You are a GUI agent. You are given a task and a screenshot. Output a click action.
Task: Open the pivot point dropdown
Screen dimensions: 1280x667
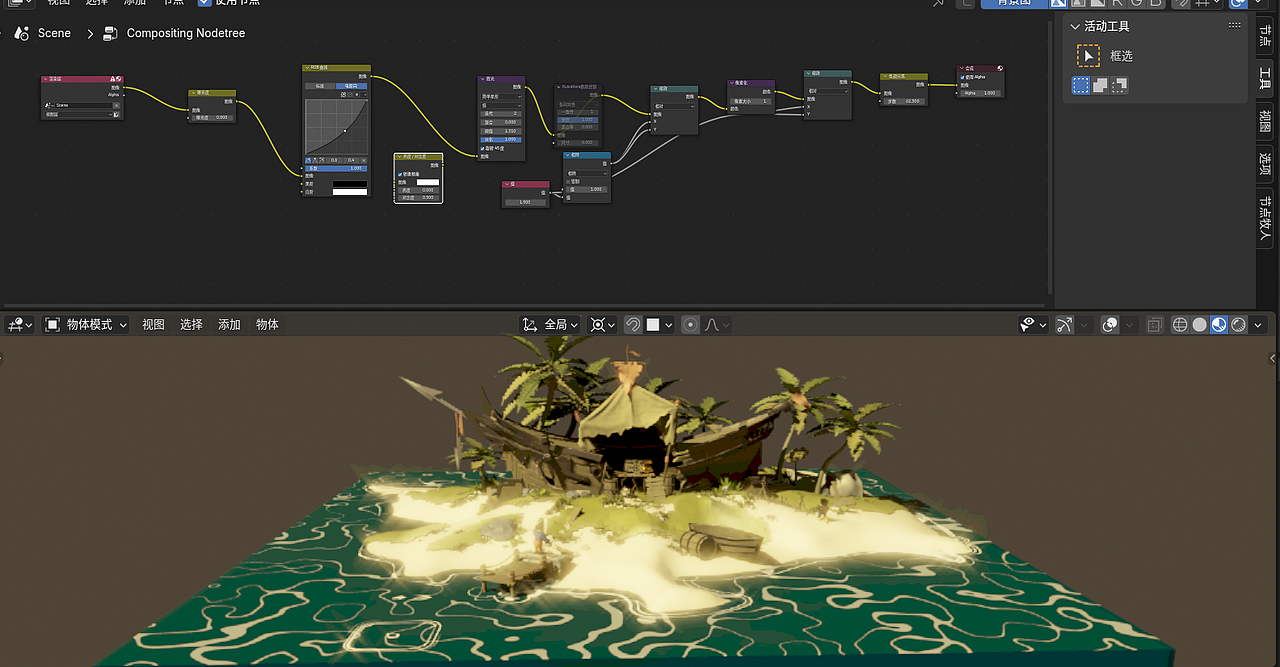603,325
